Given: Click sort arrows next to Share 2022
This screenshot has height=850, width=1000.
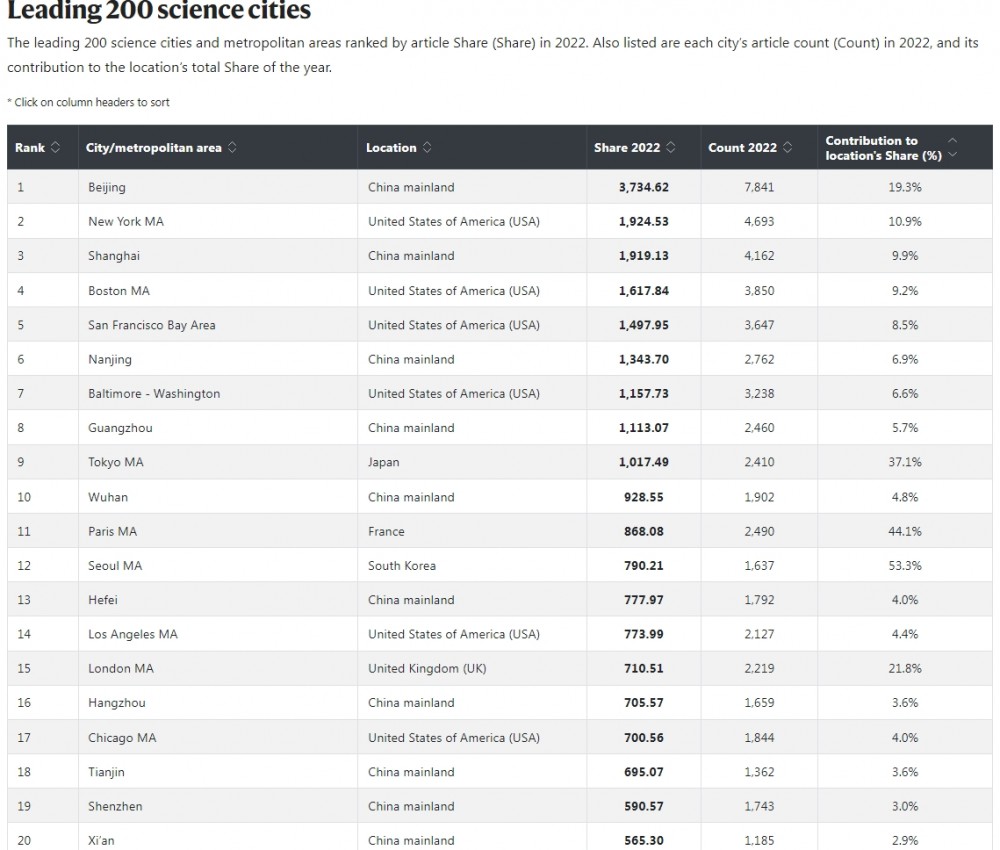Looking at the screenshot, I should coord(671,148).
